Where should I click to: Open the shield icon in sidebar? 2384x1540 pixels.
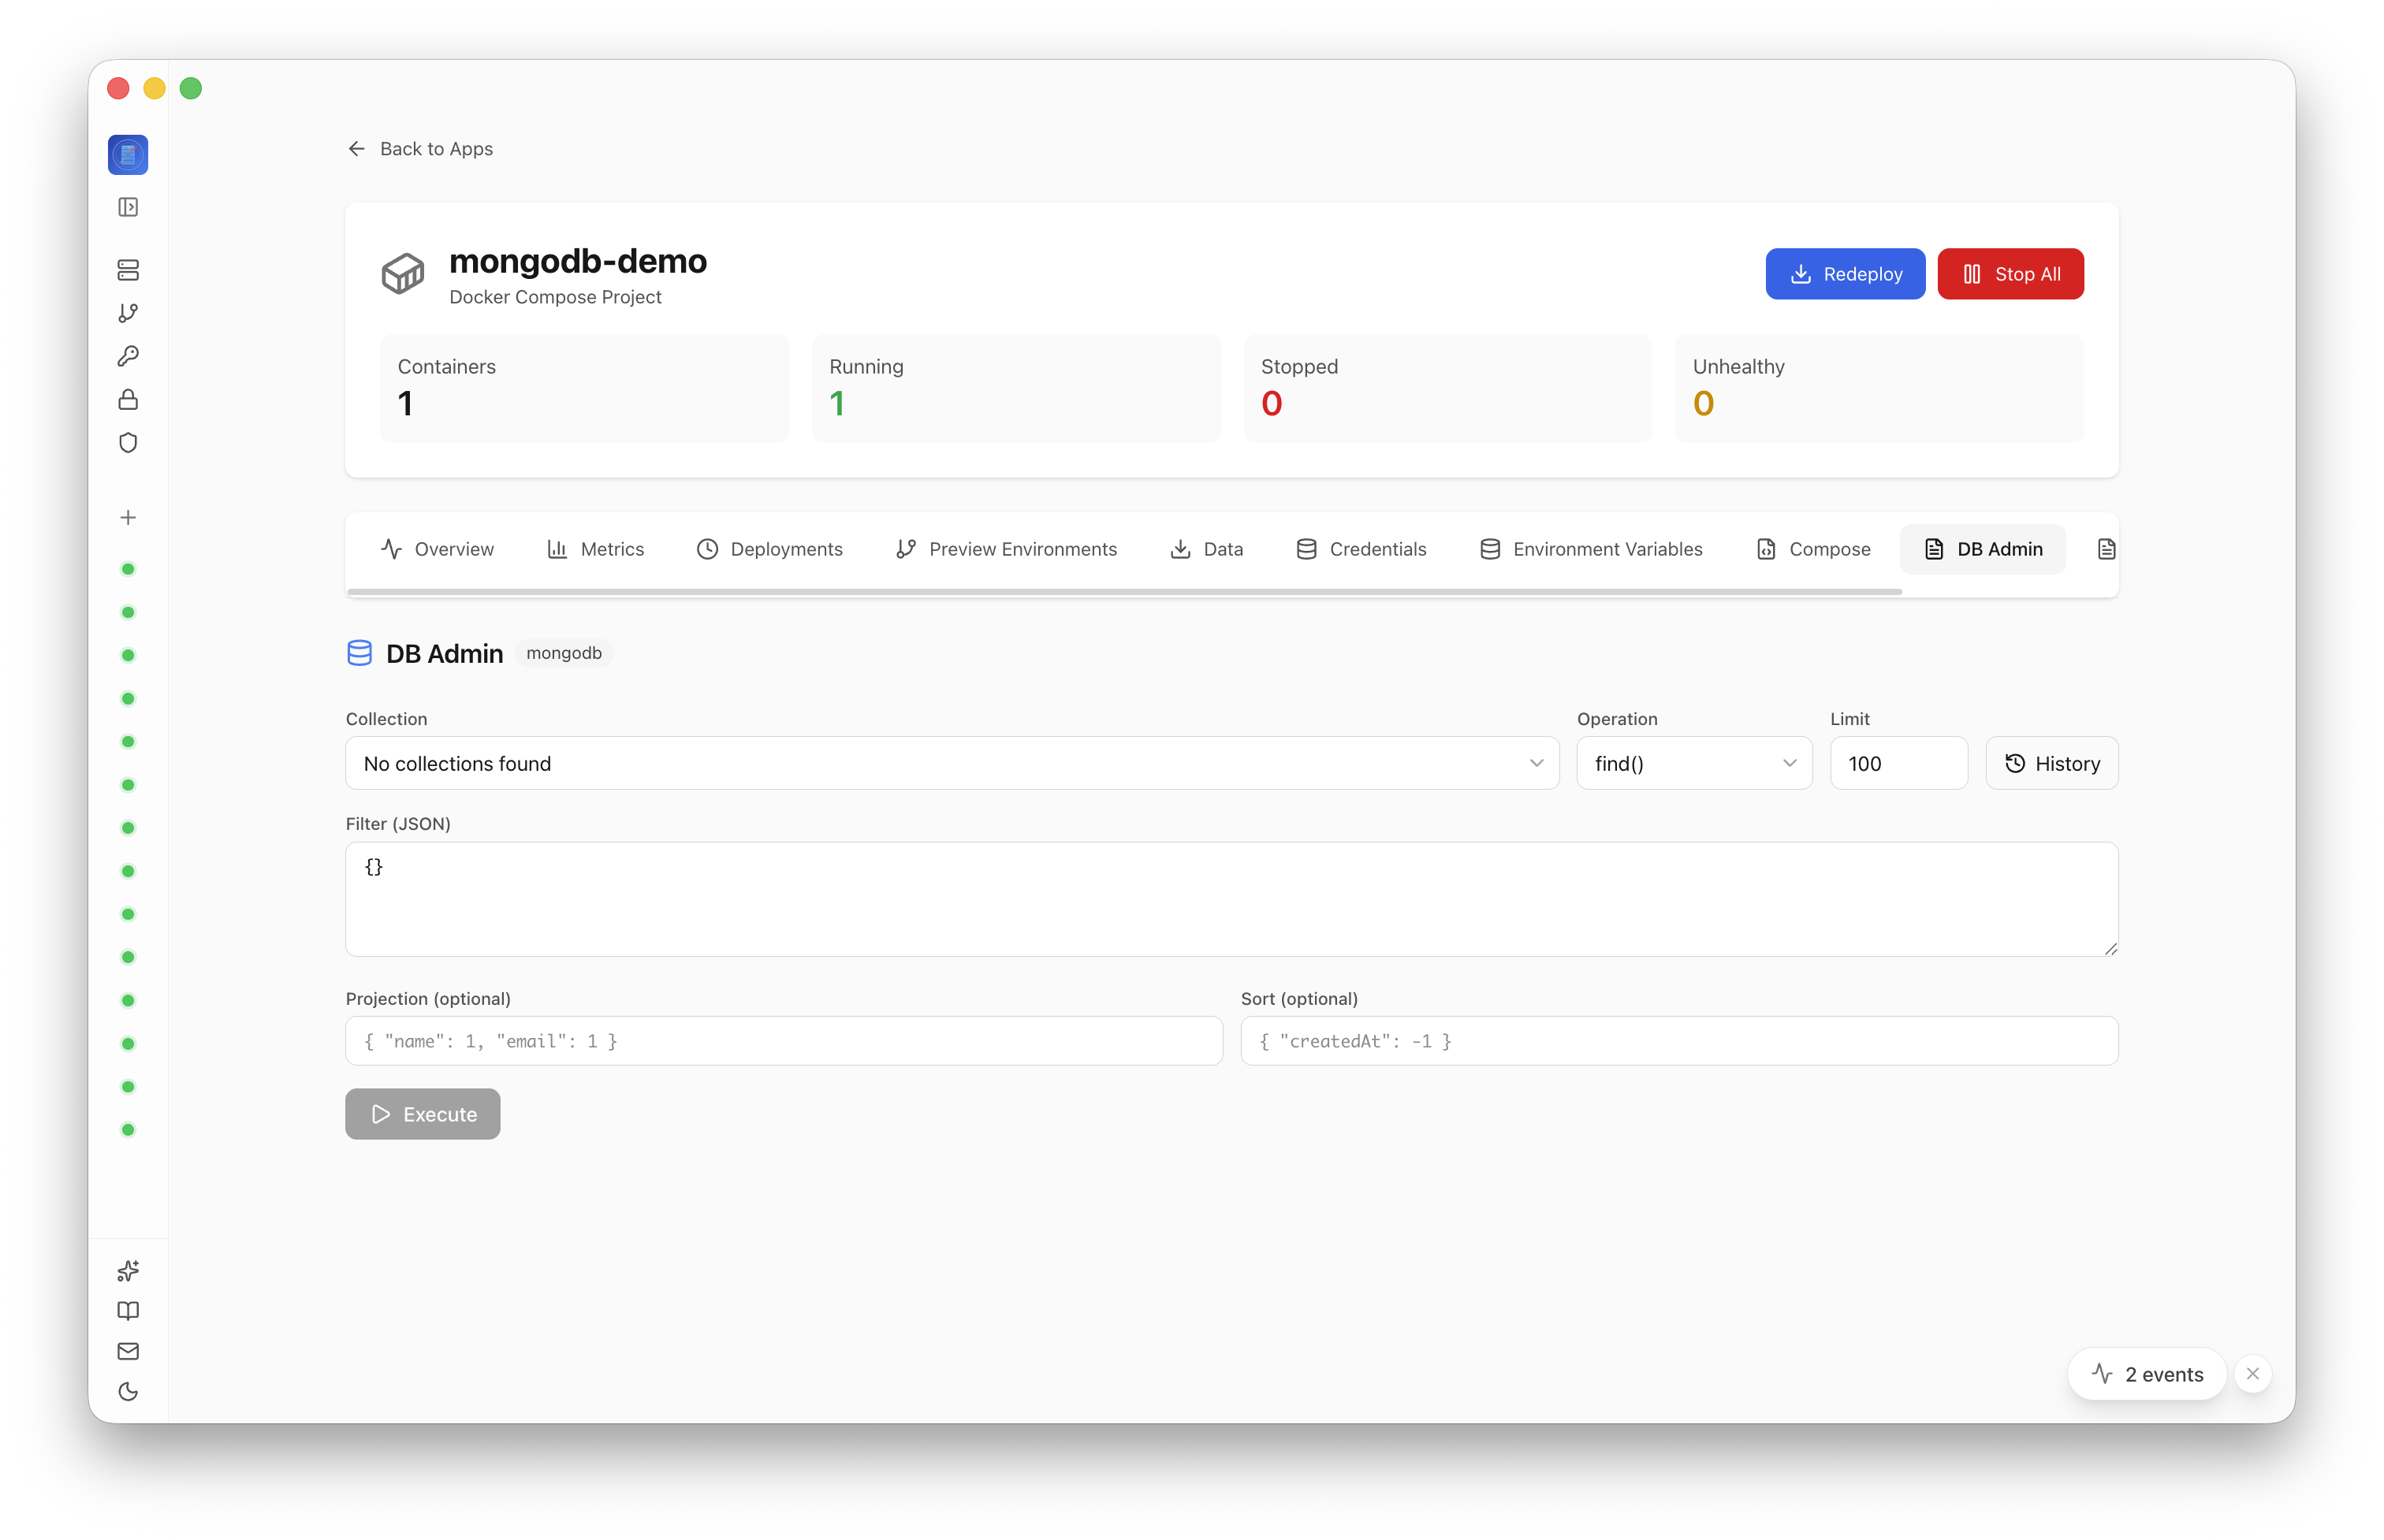tap(128, 442)
